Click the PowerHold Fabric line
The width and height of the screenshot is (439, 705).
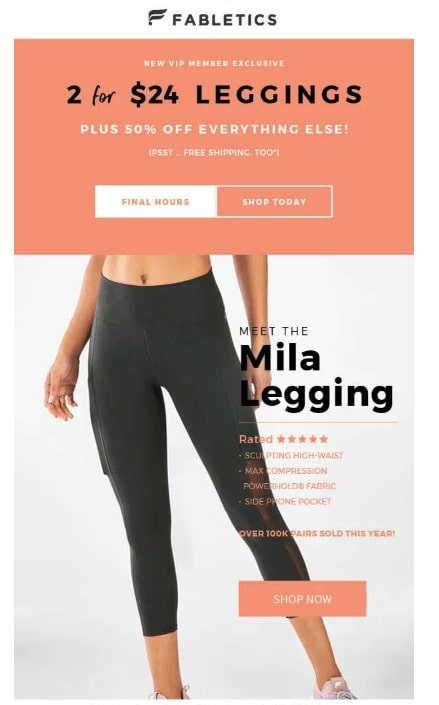(x=290, y=486)
